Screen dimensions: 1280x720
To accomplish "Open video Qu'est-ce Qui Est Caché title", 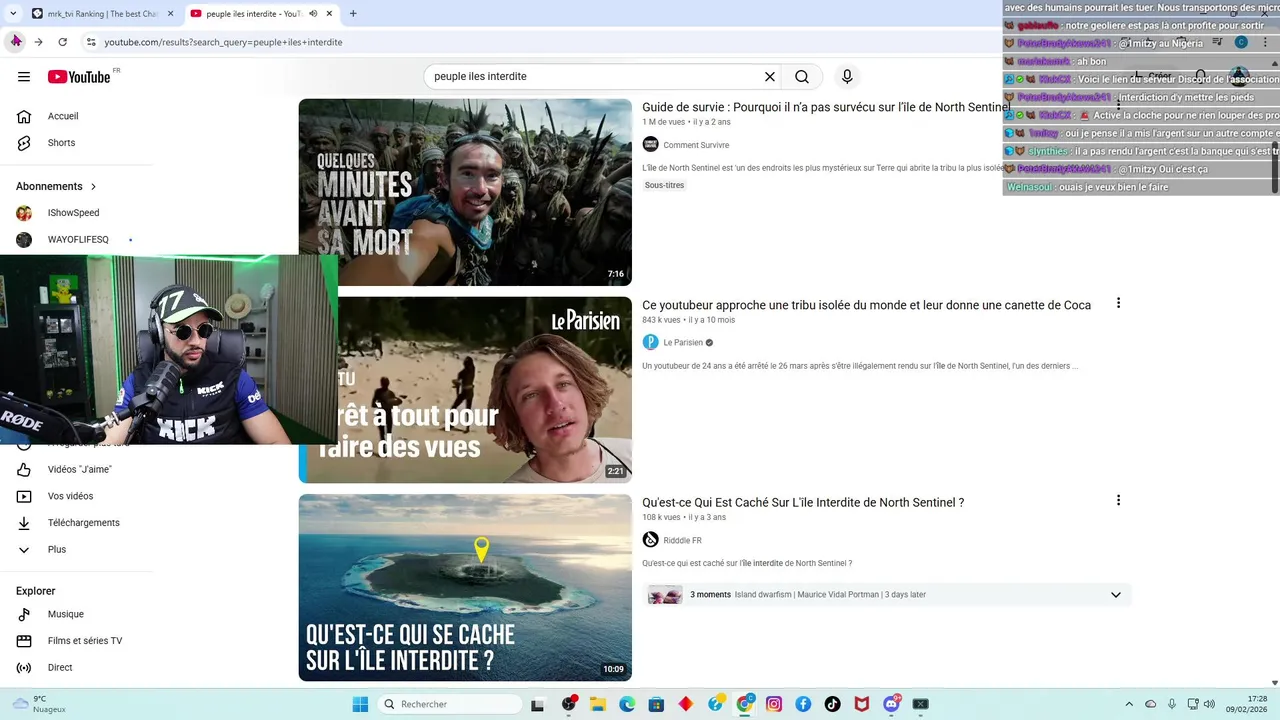I will click(x=803, y=503).
